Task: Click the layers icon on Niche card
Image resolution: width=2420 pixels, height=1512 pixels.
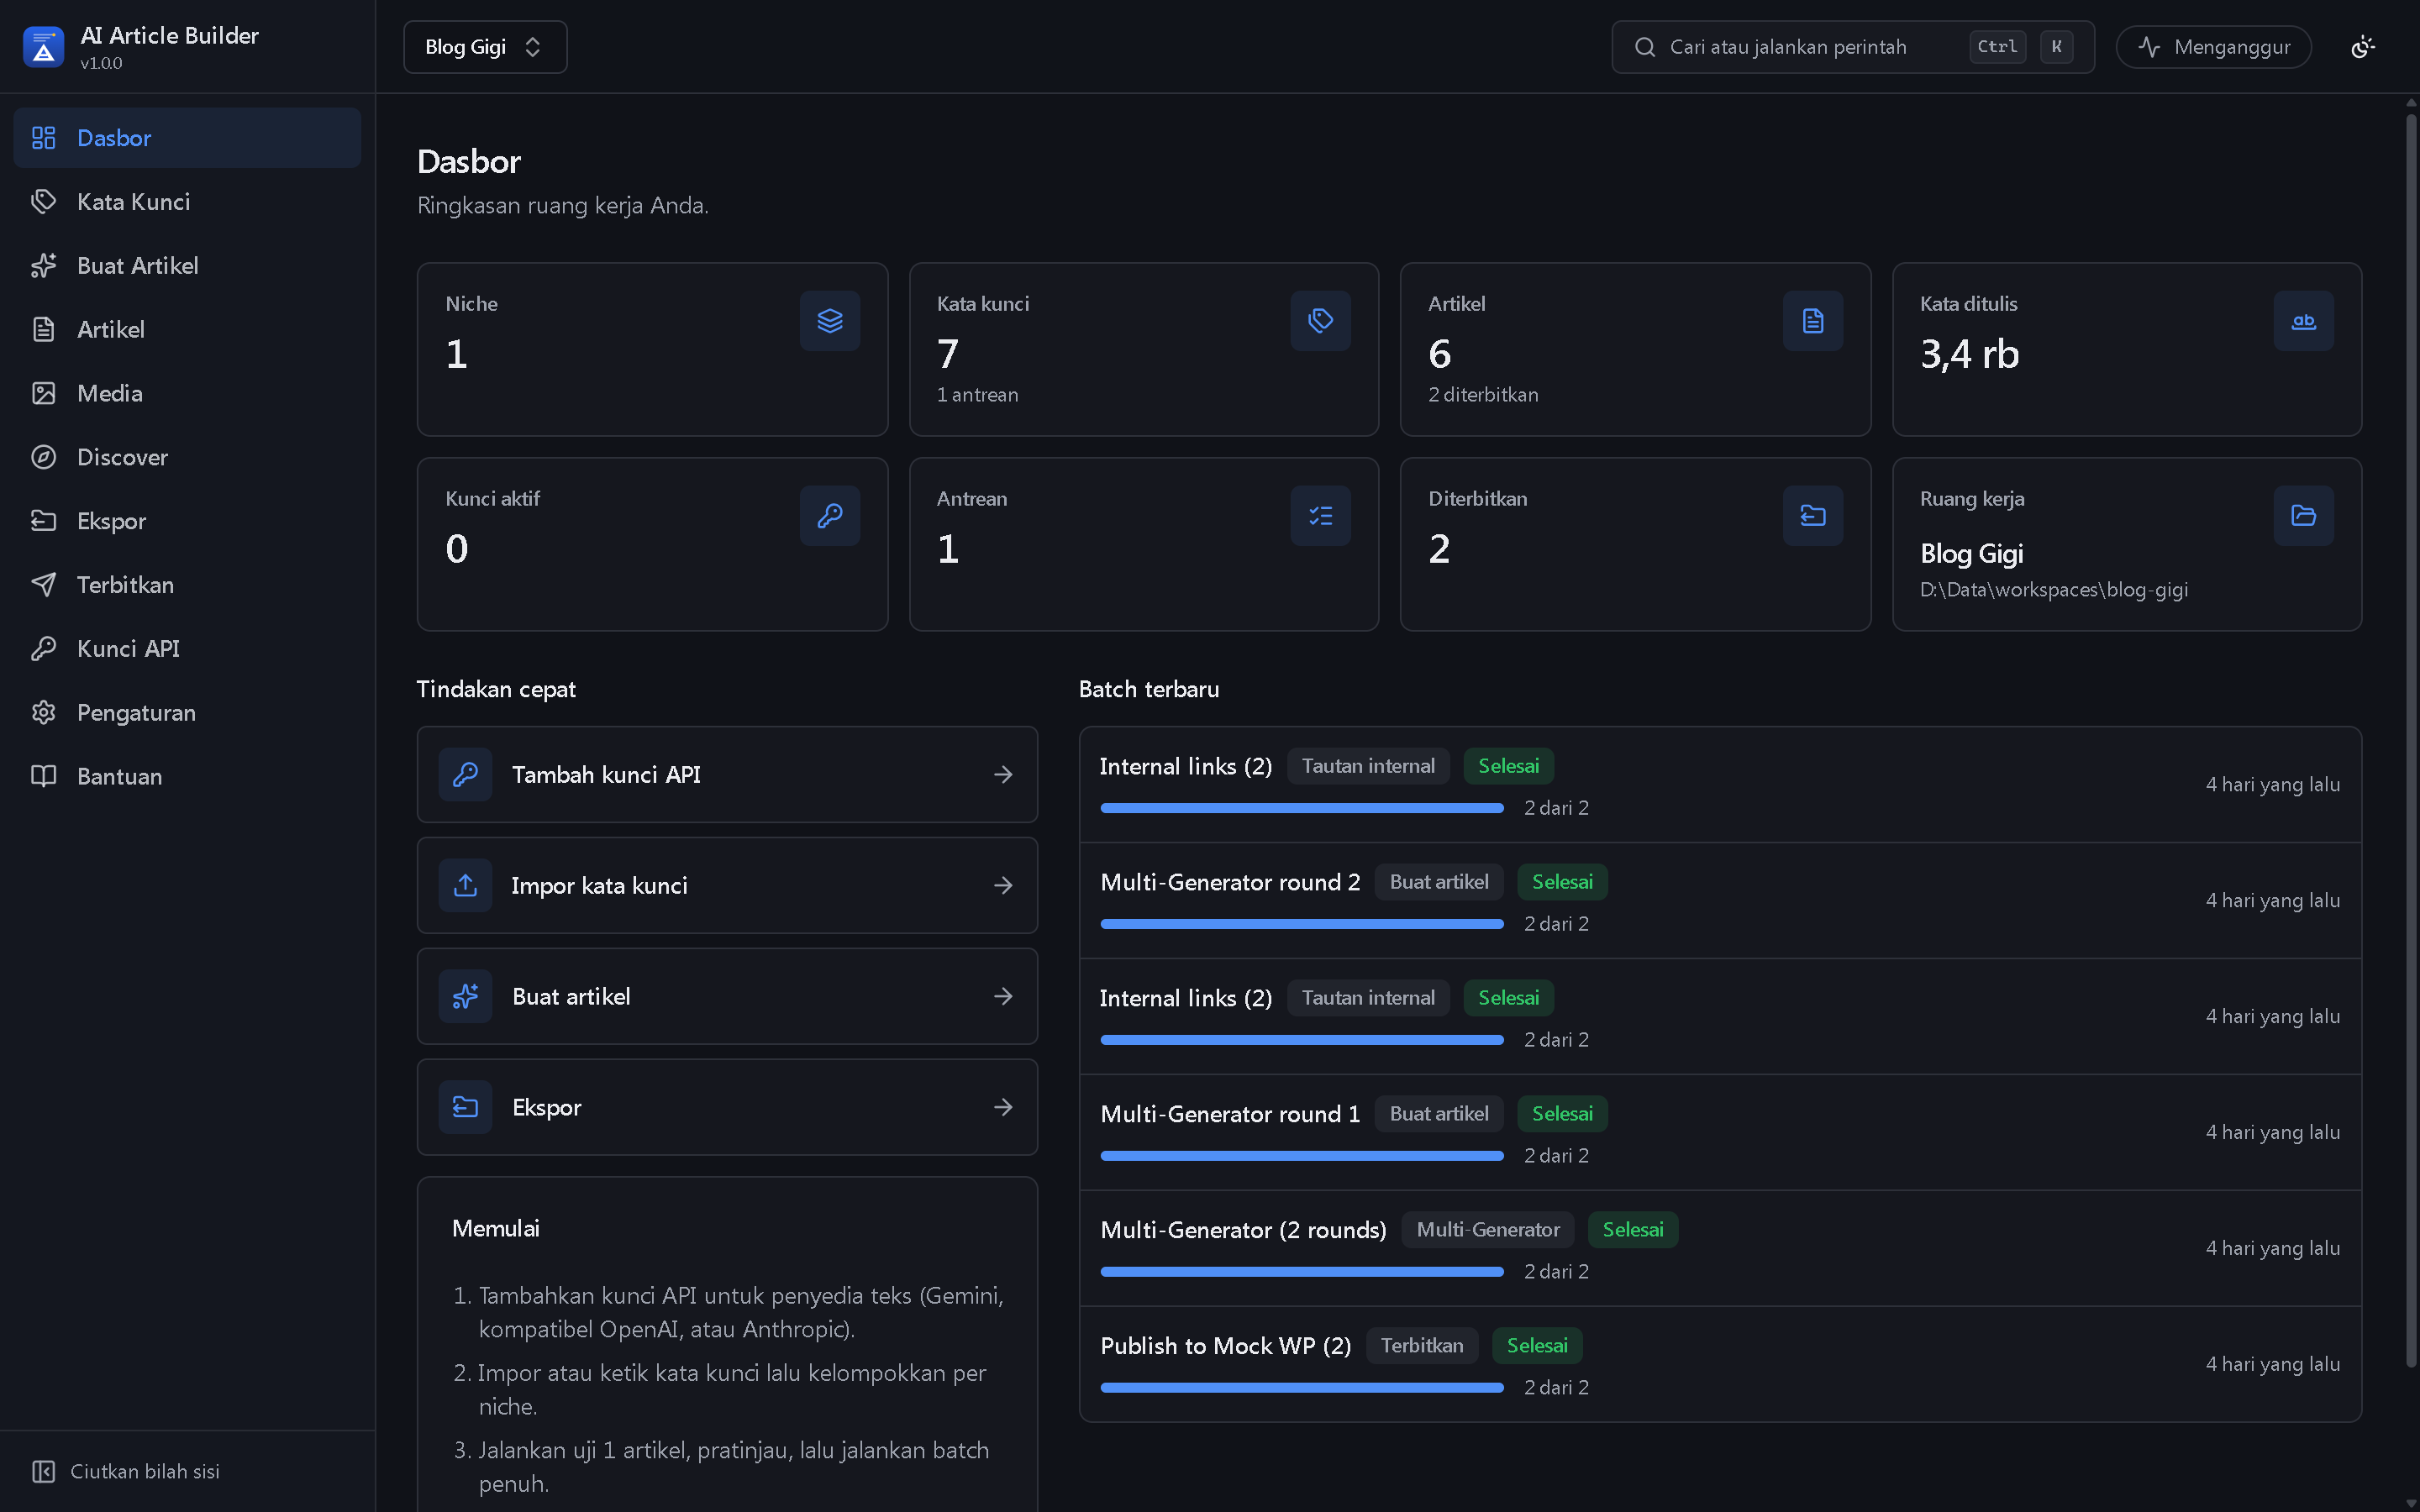Action: click(x=829, y=321)
